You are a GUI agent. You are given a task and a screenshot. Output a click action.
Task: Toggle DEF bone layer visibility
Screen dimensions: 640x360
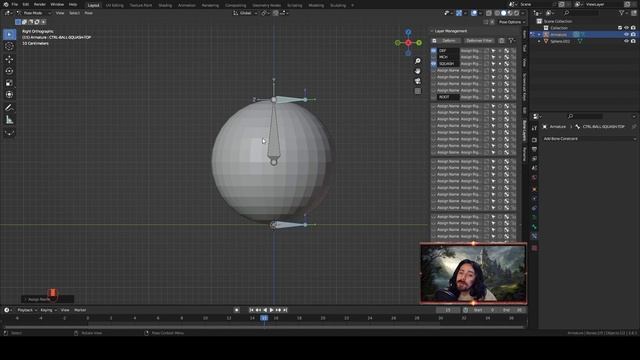click(434, 51)
